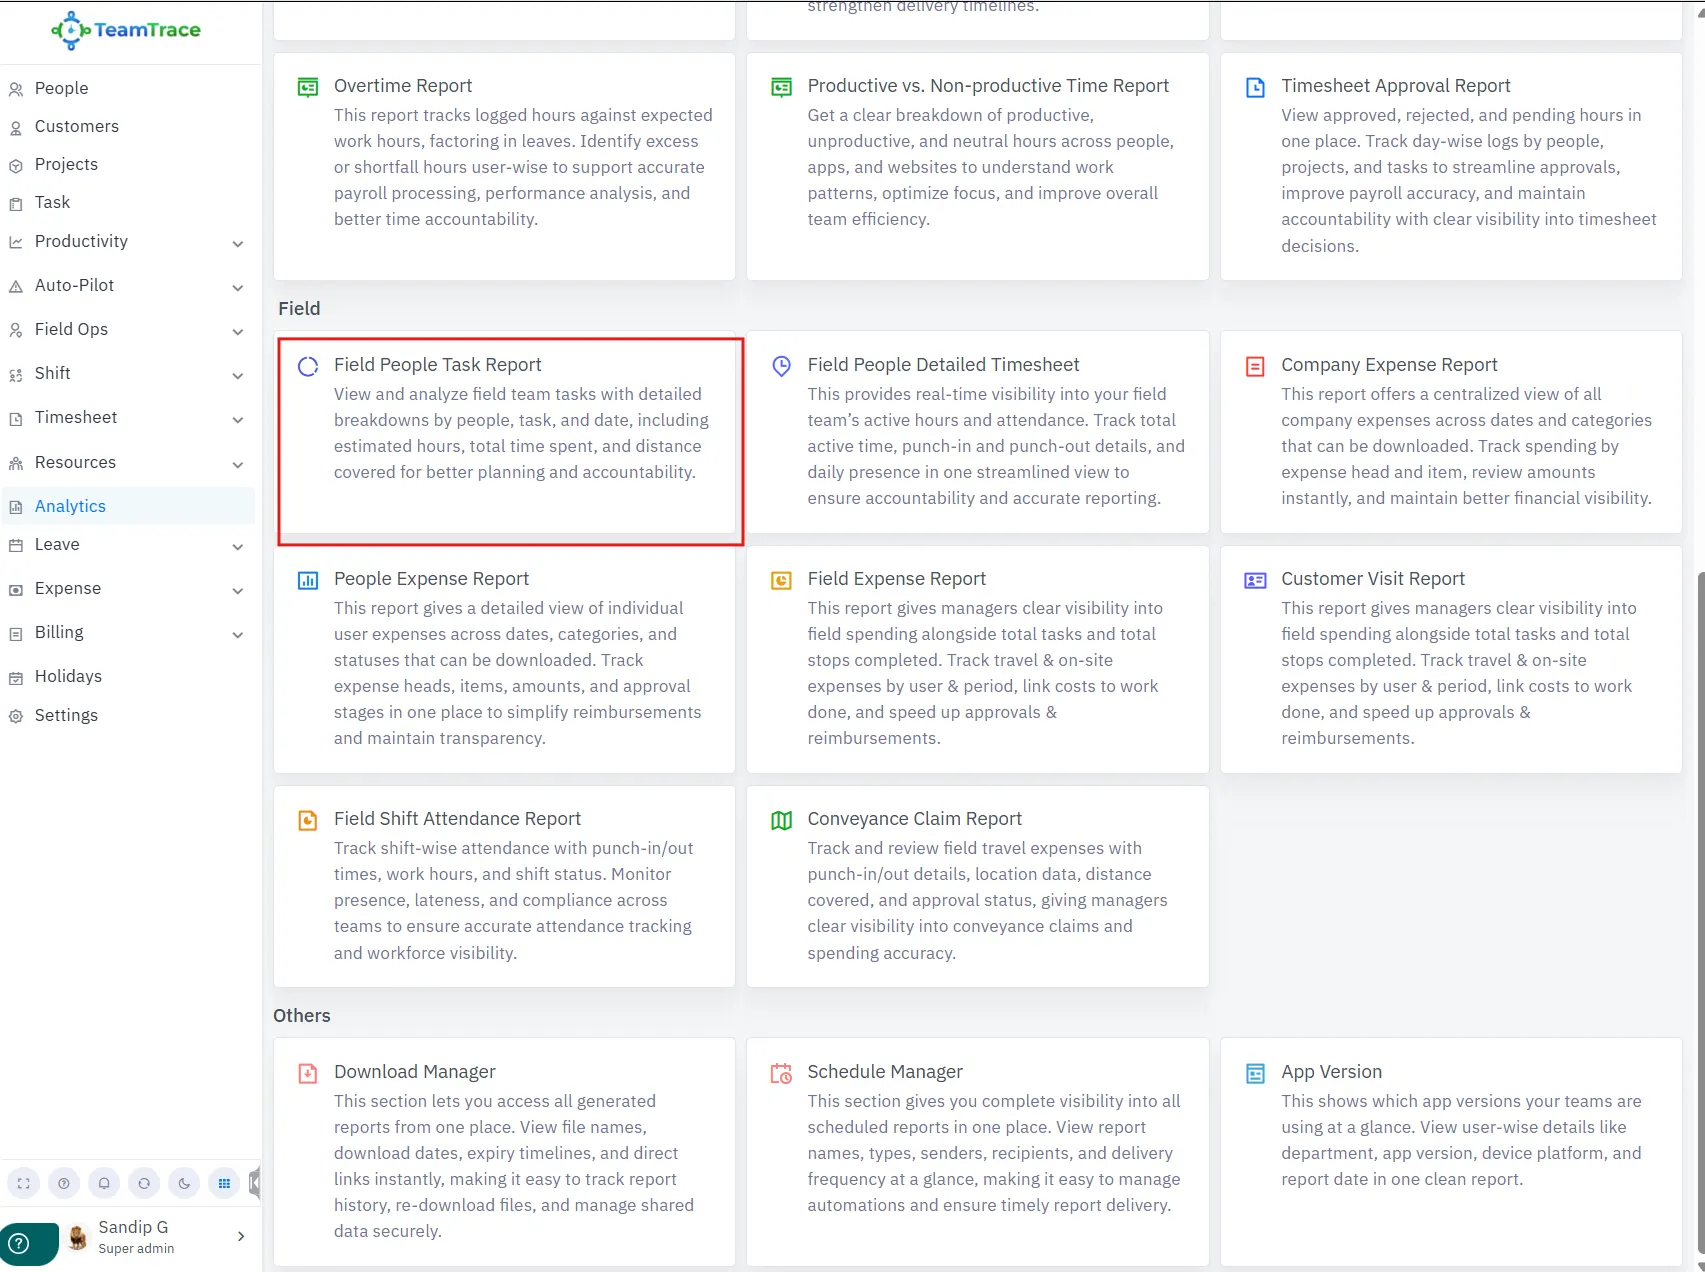Open notifications via the bell icon
The image size is (1705, 1272).
[104, 1183]
